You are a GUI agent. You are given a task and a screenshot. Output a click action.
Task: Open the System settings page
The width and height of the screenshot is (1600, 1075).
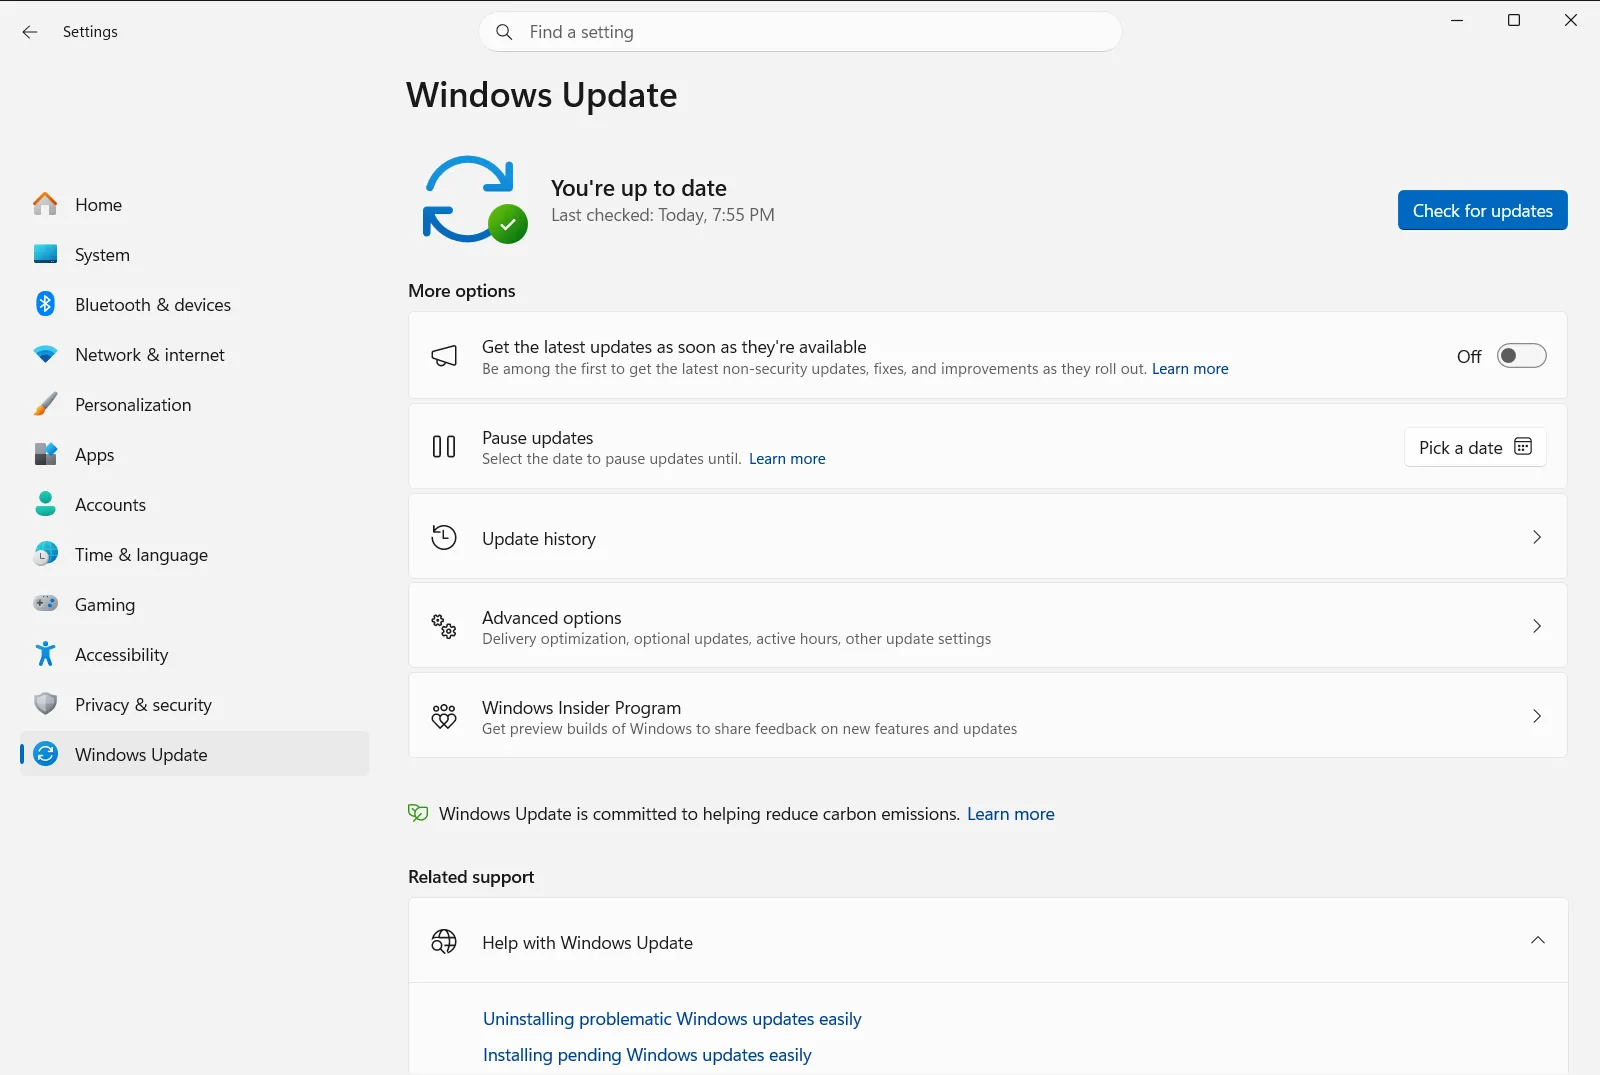[195, 254]
